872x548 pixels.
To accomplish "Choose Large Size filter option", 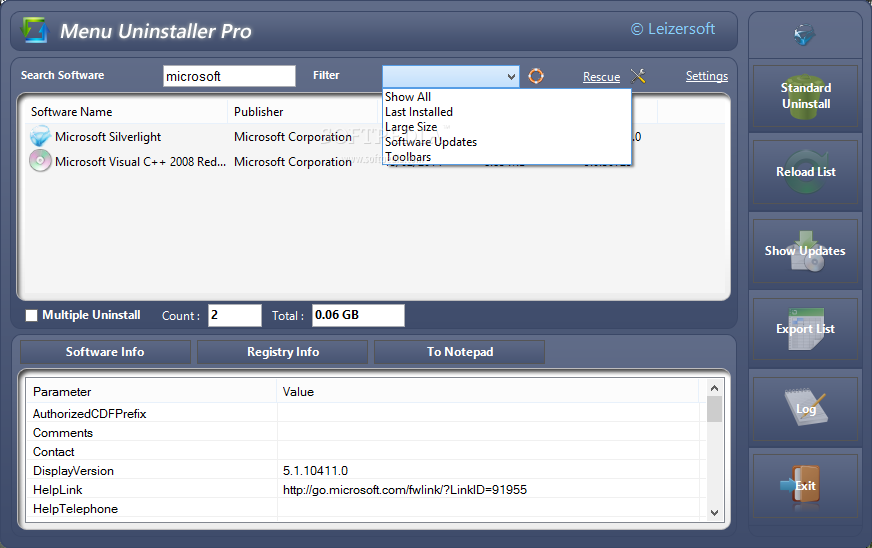I will pyautogui.click(x=507, y=127).
